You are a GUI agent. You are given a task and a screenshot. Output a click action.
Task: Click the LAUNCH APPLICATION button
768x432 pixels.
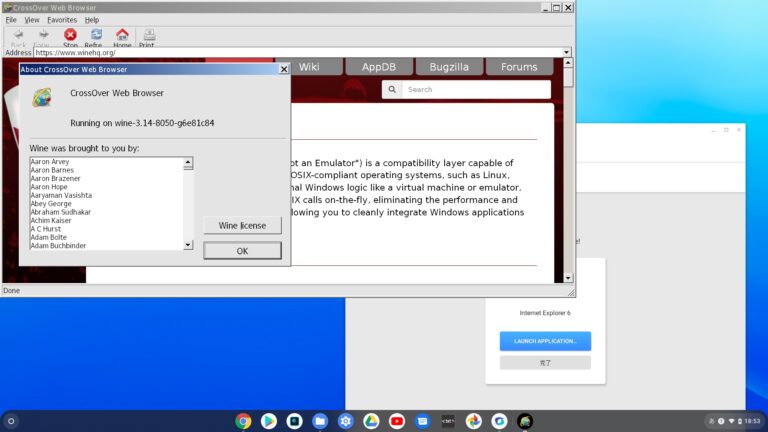pyautogui.click(x=545, y=341)
